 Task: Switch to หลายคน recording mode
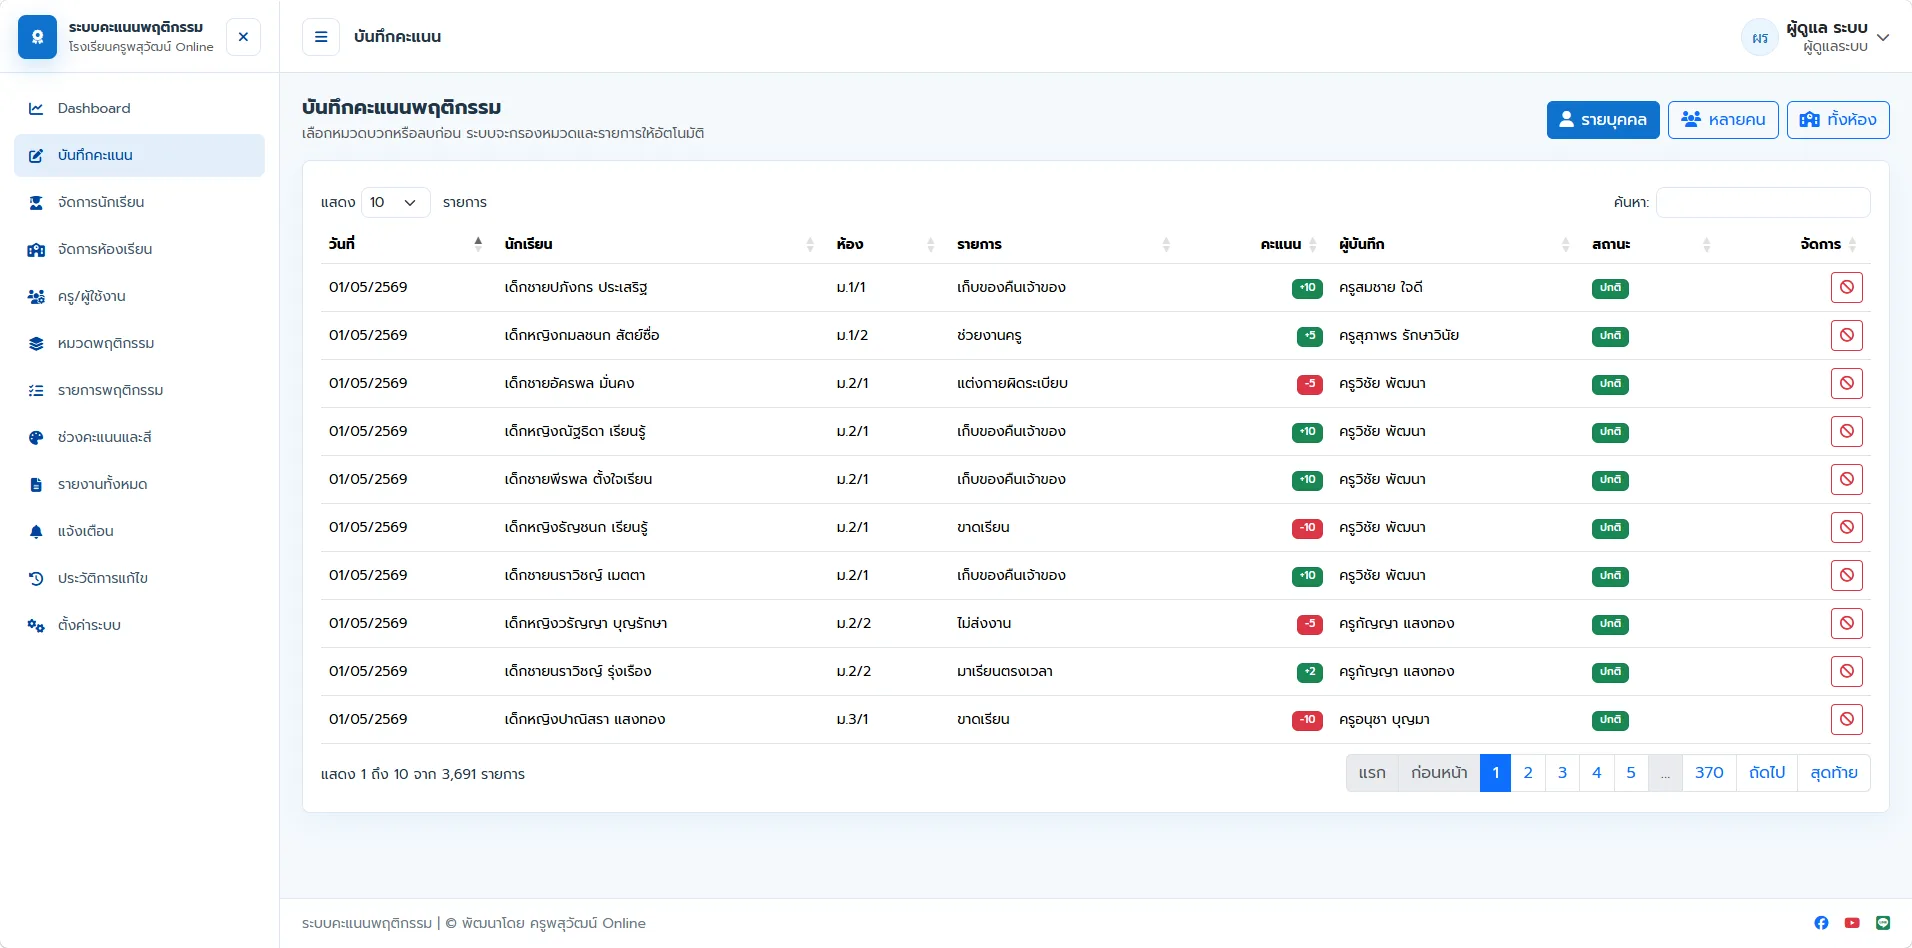1723,120
